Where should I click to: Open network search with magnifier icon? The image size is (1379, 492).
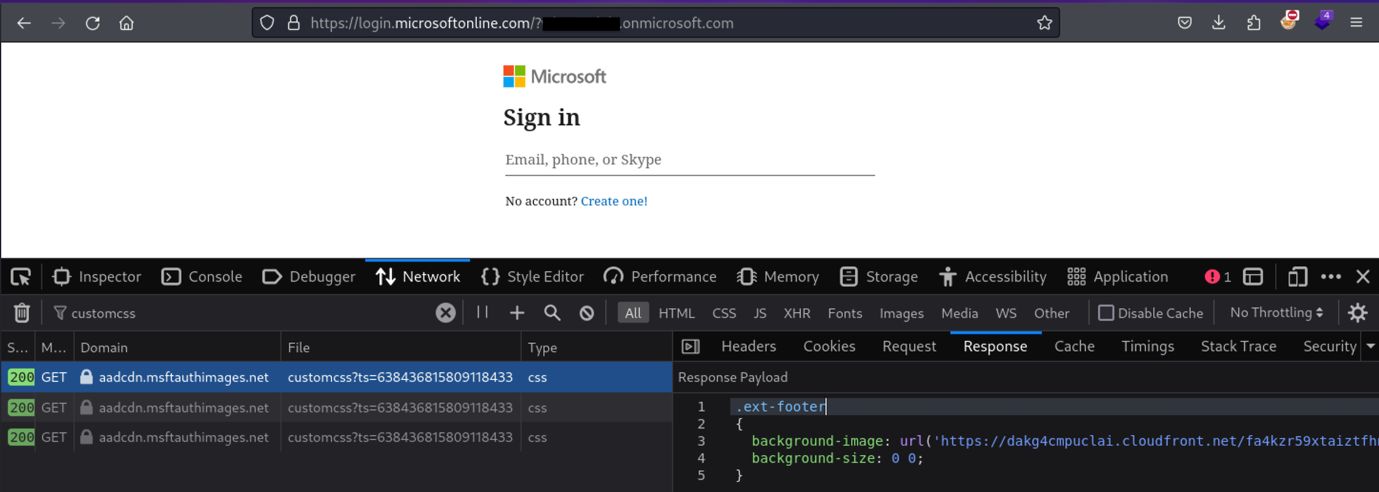552,313
